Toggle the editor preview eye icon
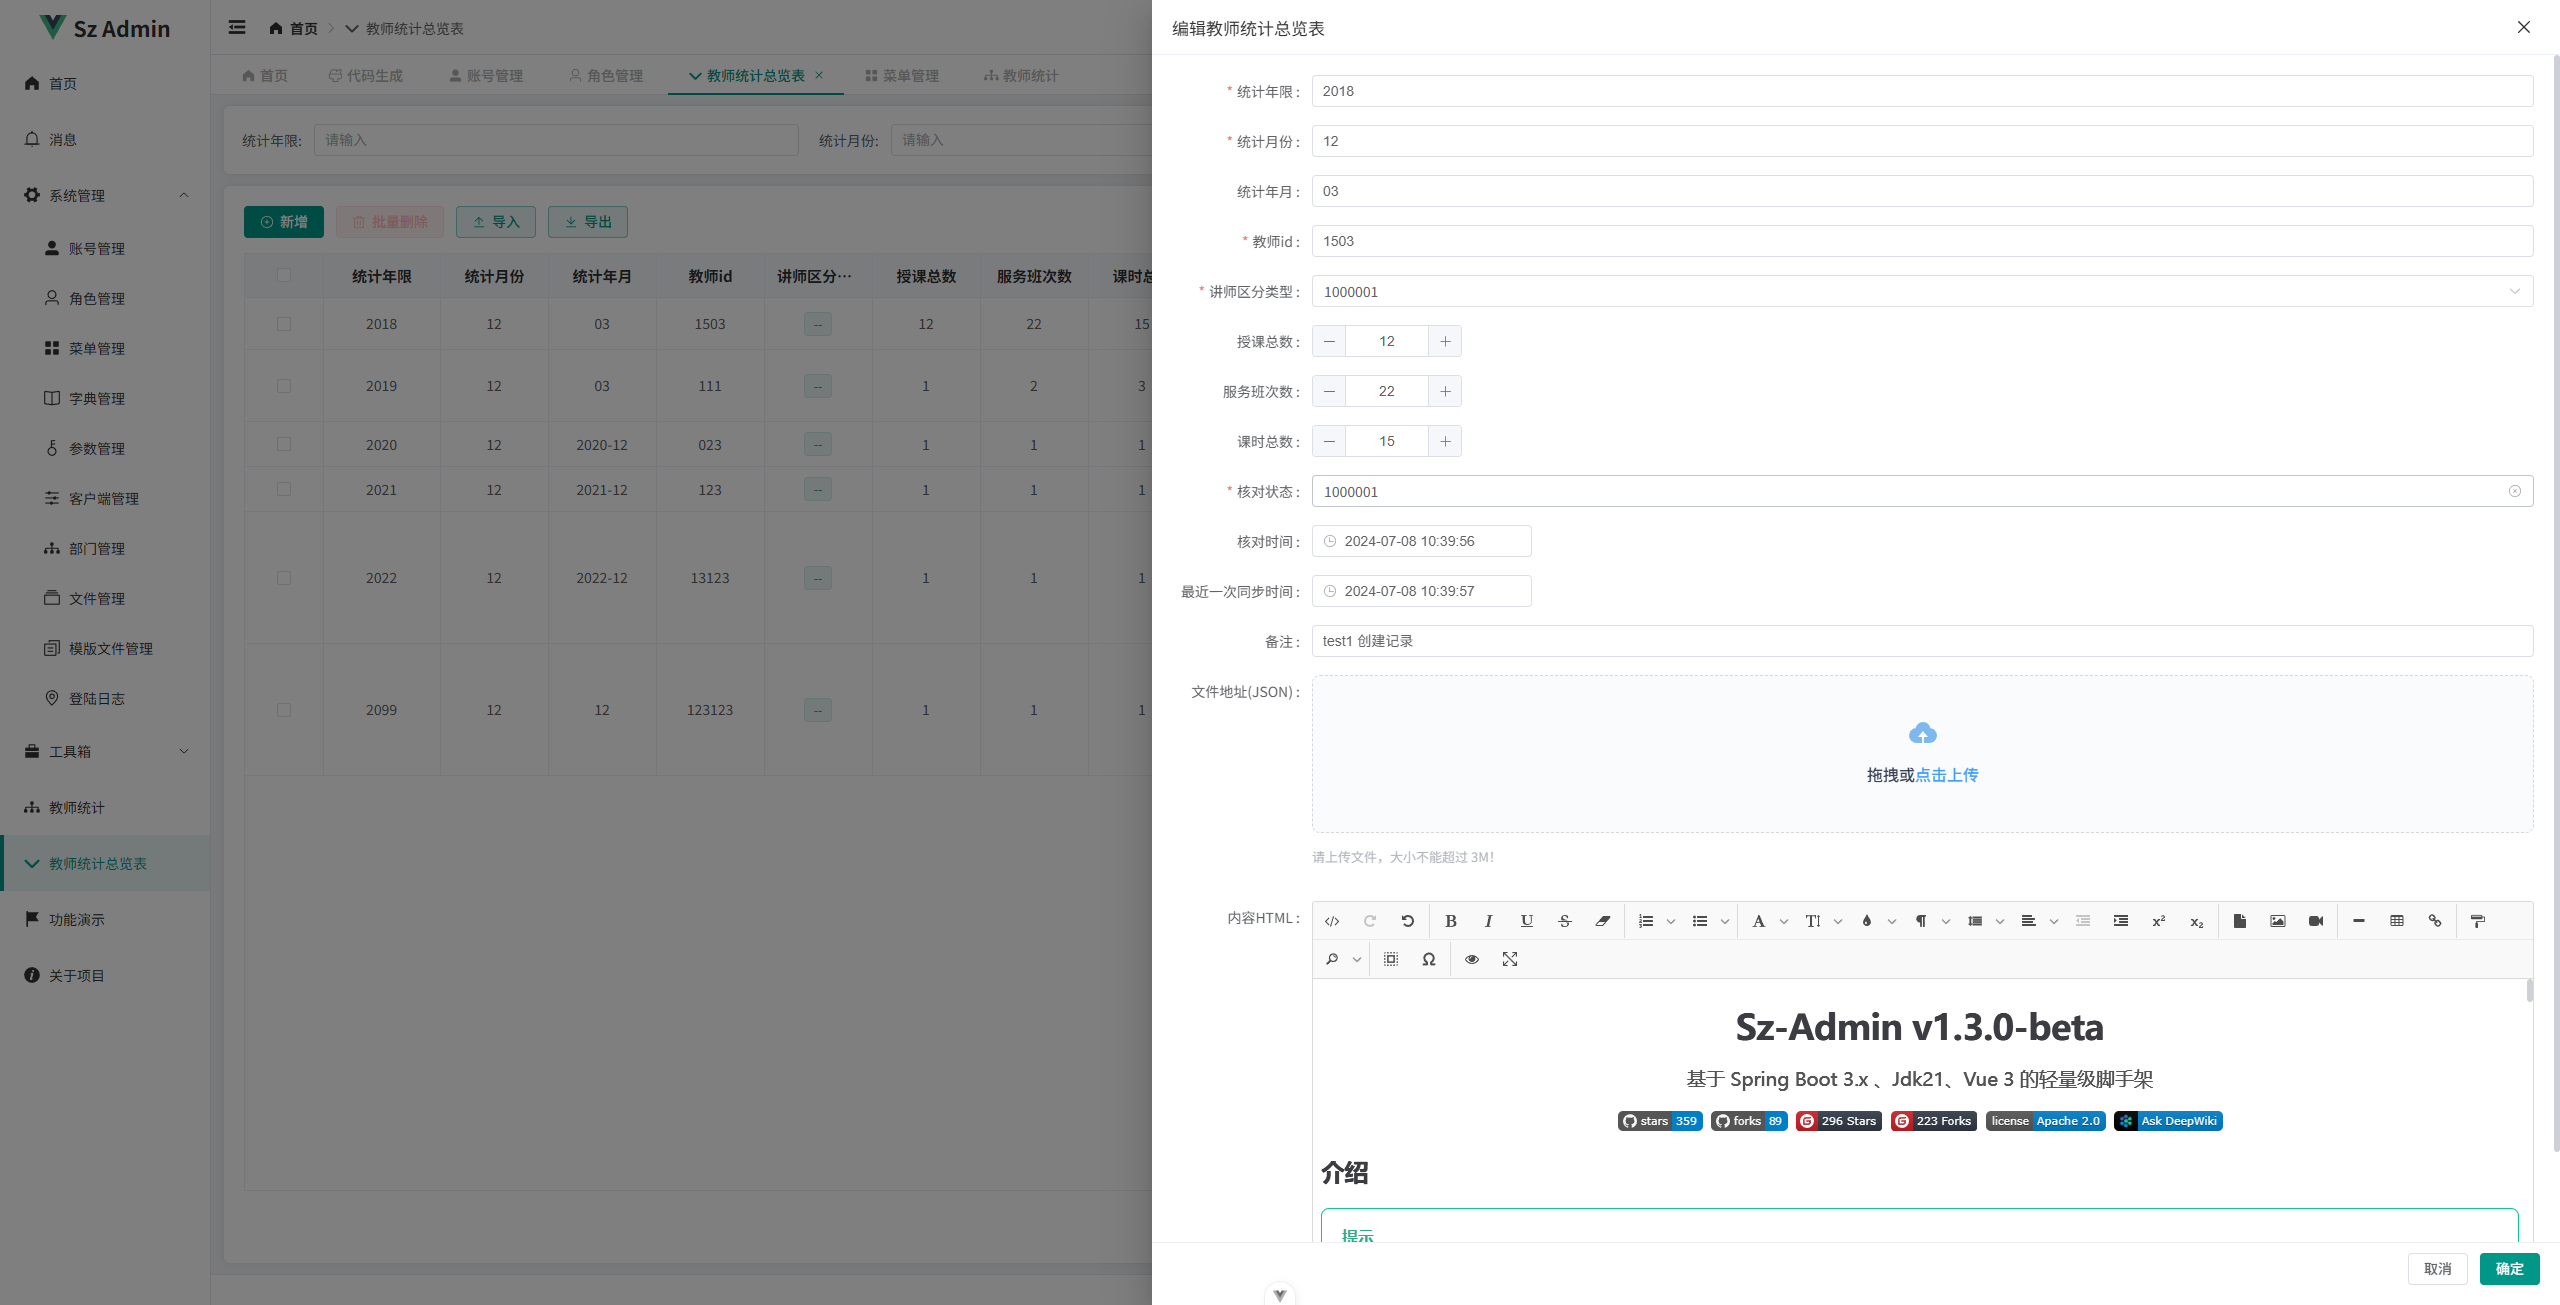The height and width of the screenshot is (1305, 2560). tap(1472, 959)
